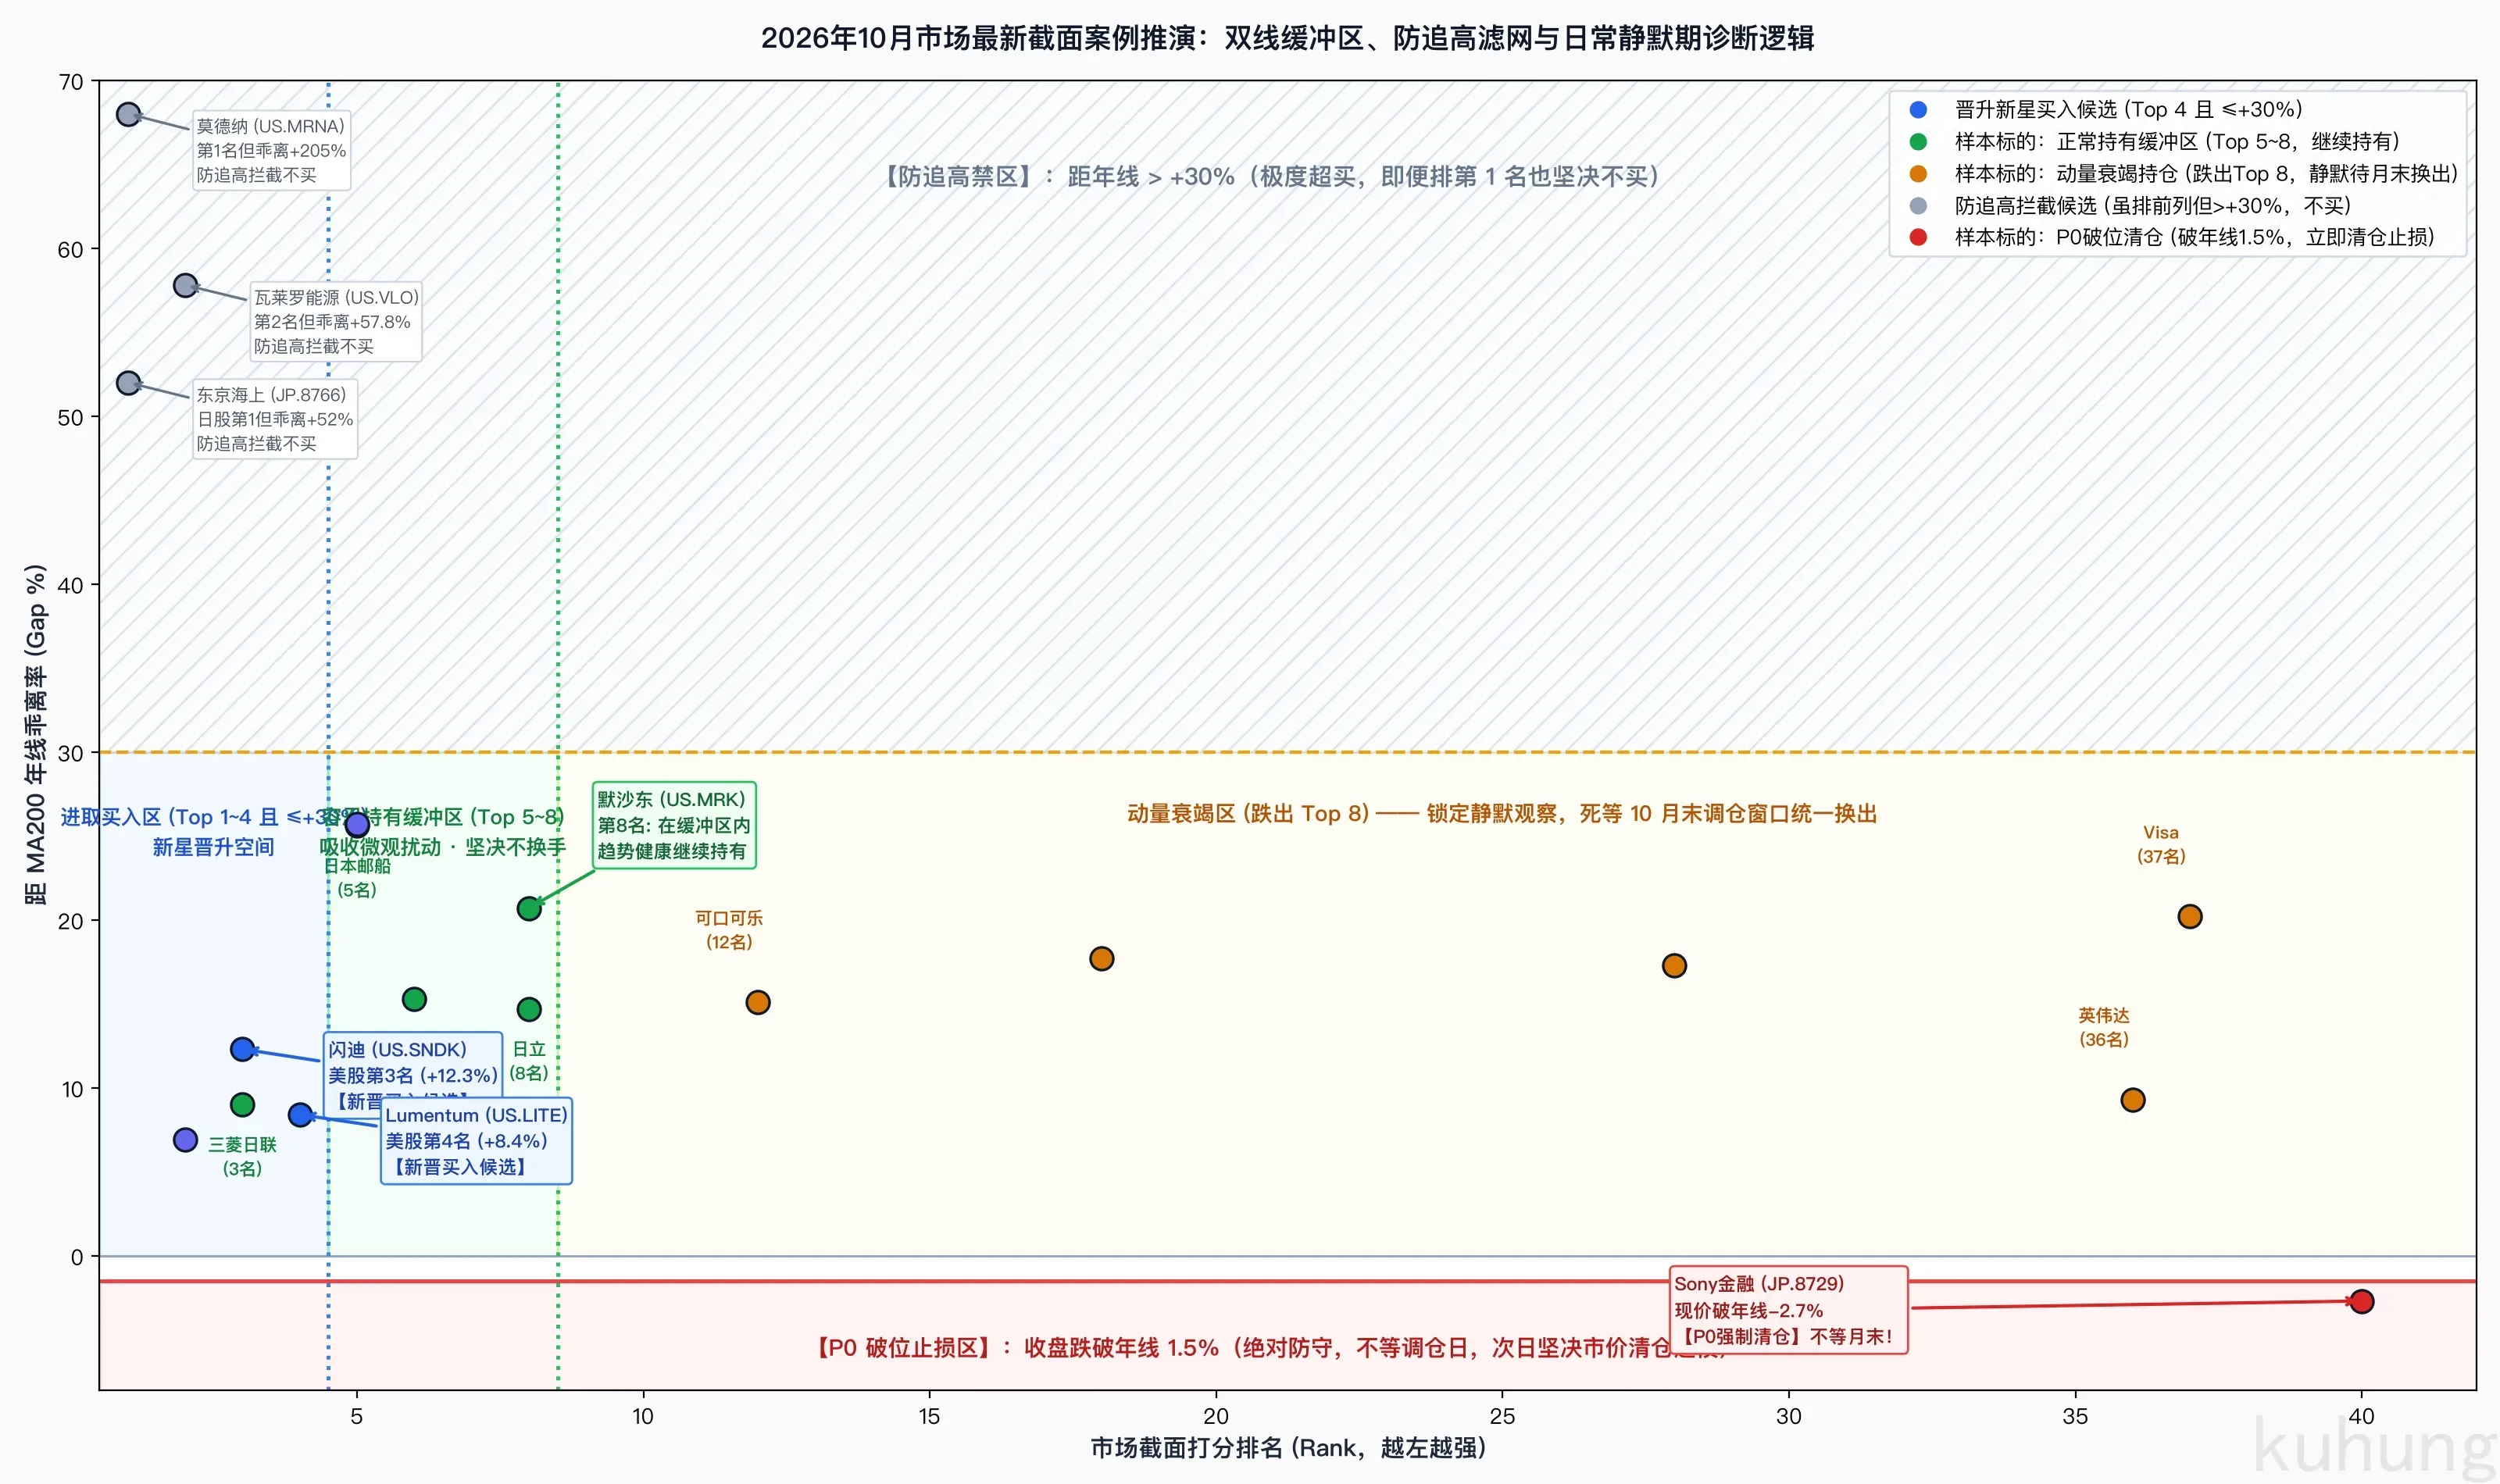This screenshot has width=2500, height=1484.
Task: Click the 可口可乐 (12名) point label
Action: click(x=729, y=930)
